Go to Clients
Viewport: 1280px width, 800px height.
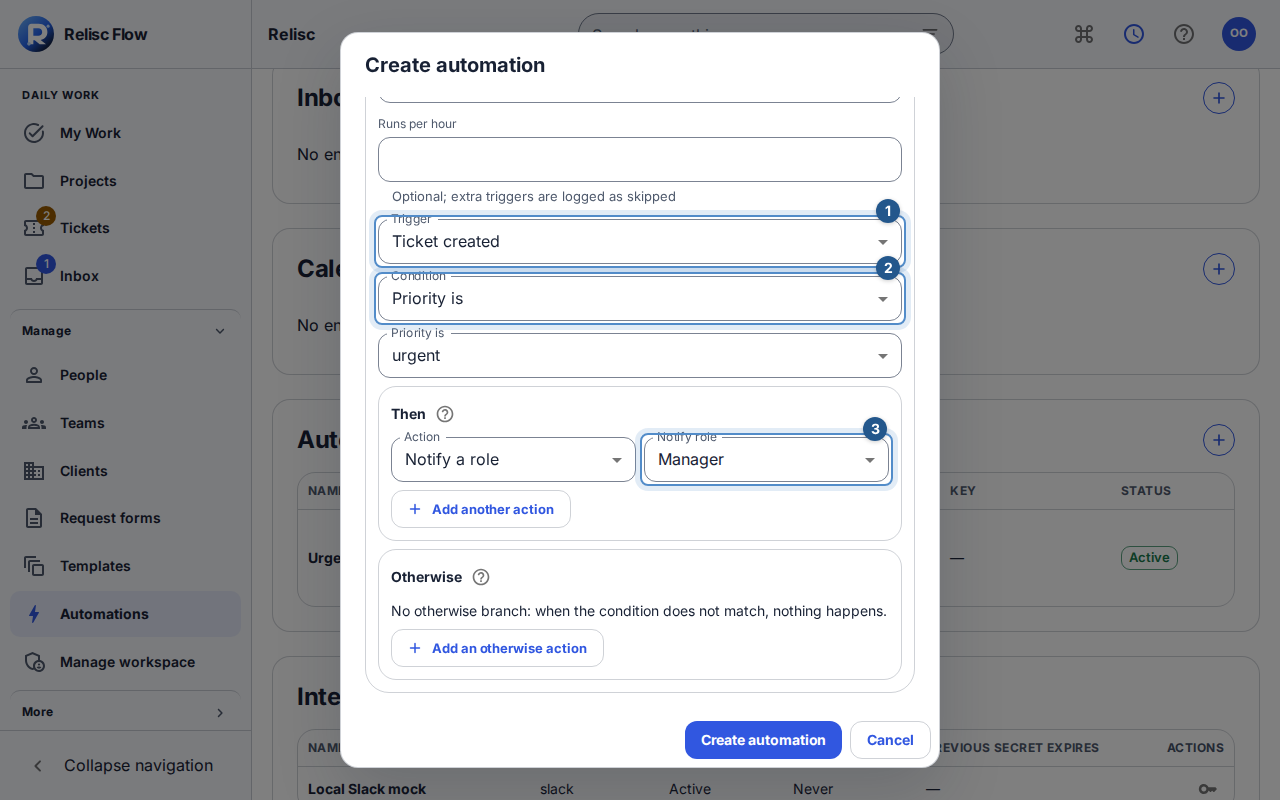(125, 471)
